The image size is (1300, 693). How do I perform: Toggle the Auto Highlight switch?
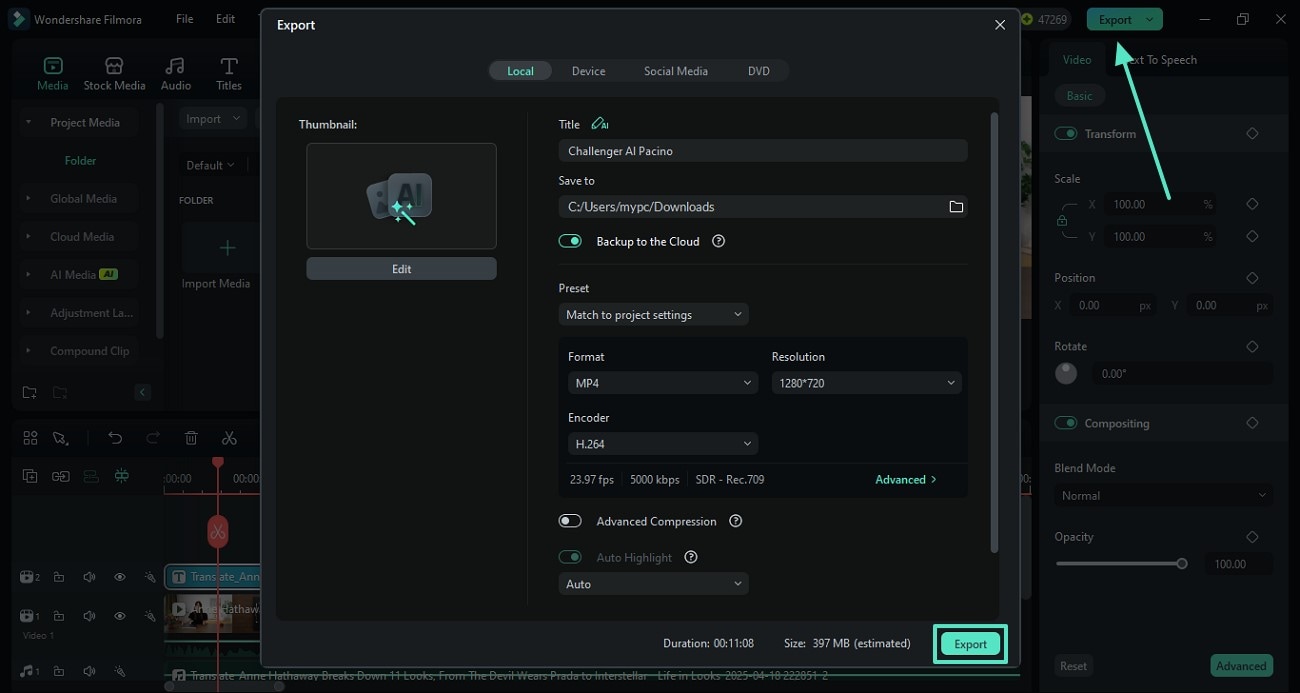[x=570, y=557]
